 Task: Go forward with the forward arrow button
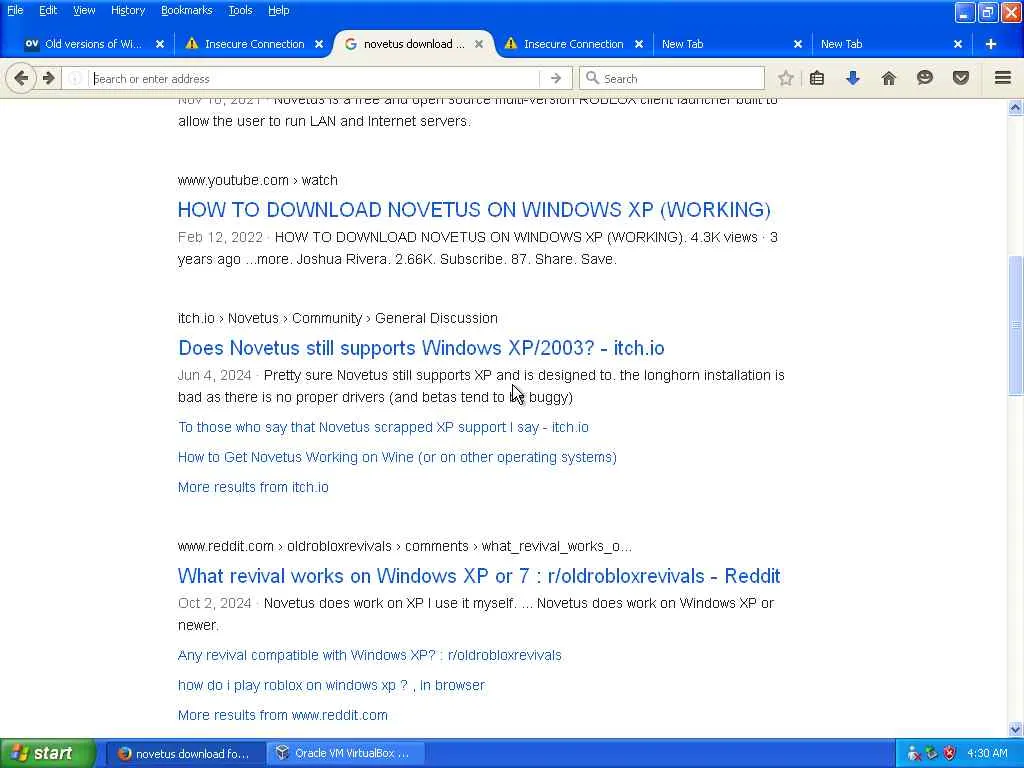[x=49, y=78]
